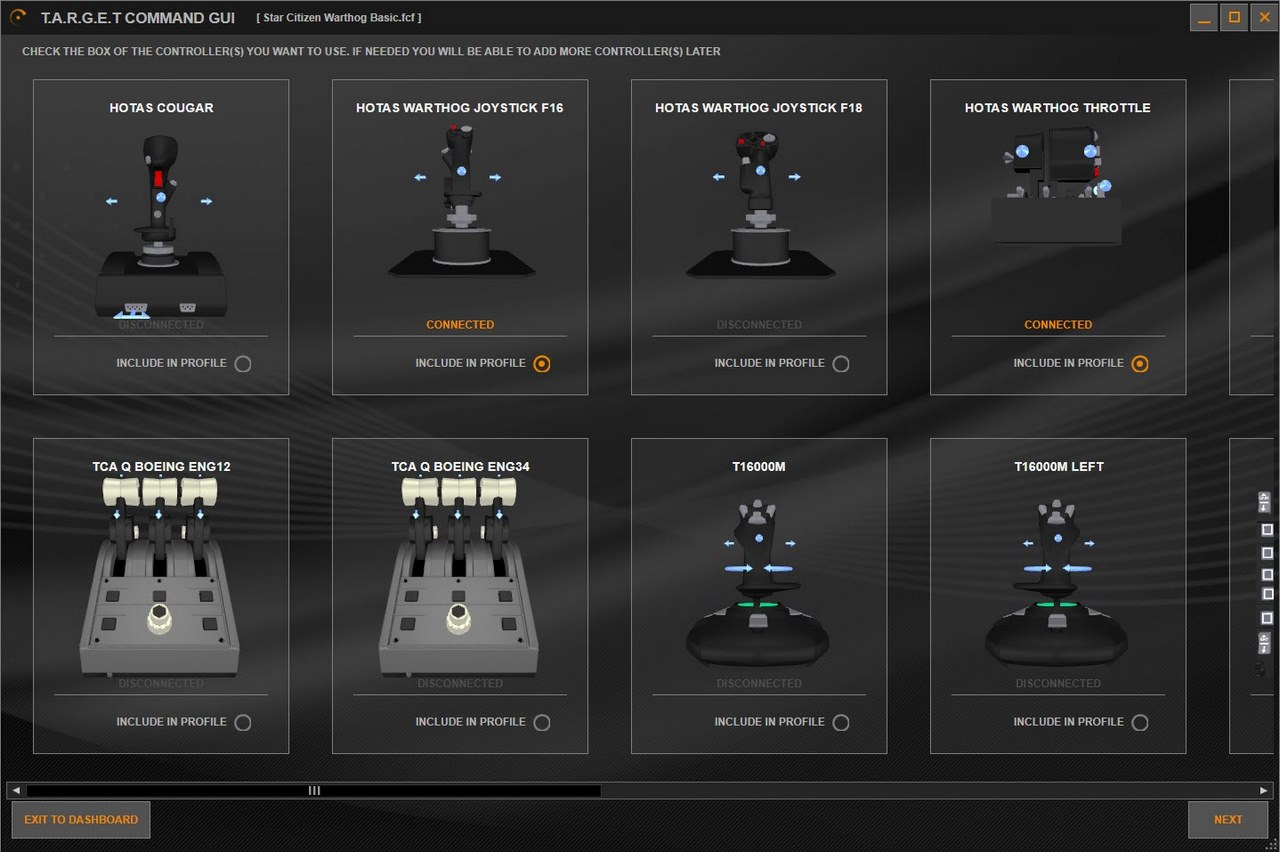The height and width of the screenshot is (852, 1280).
Task: Include HOTAS Warthog Joystick F18 in profile
Action: (840, 364)
